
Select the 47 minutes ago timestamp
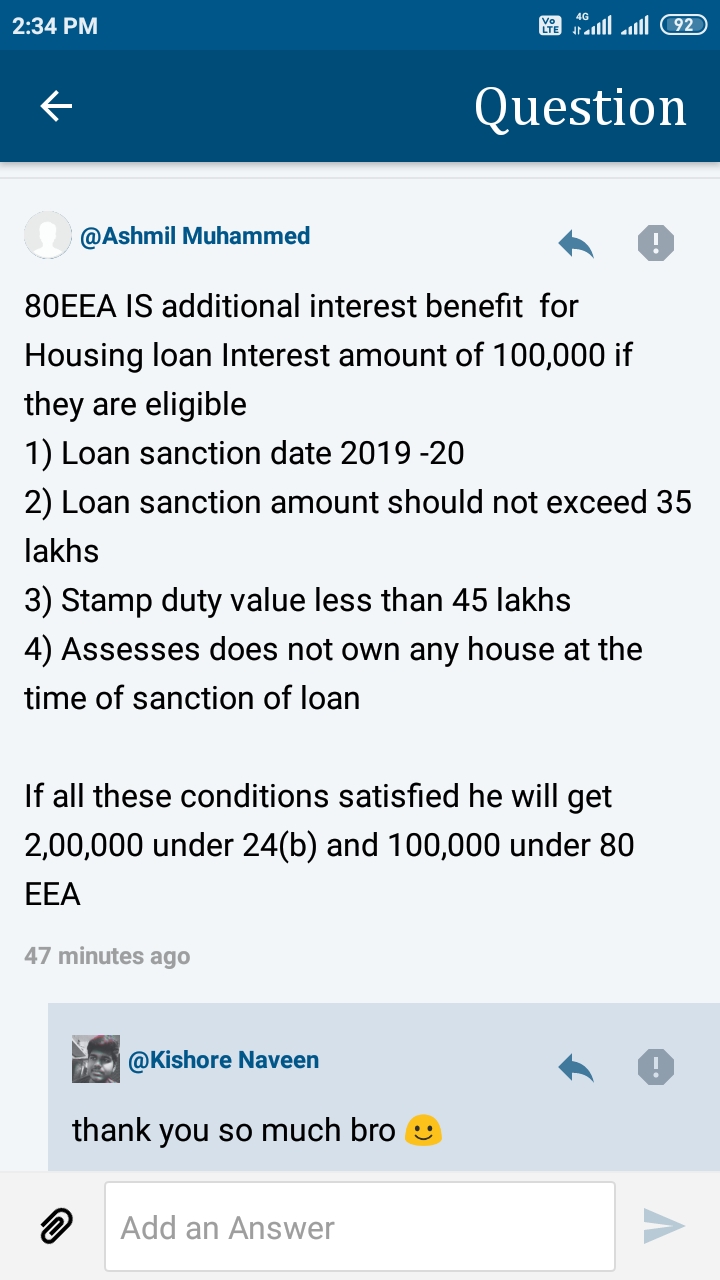[107, 956]
